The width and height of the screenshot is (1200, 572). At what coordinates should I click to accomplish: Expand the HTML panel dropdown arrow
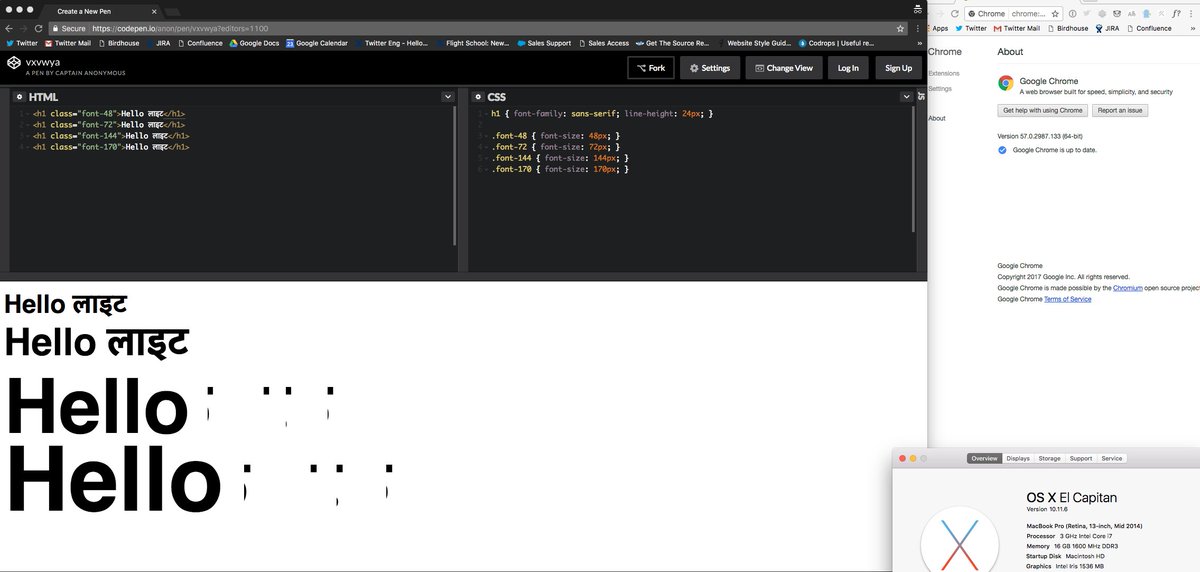tap(448, 97)
